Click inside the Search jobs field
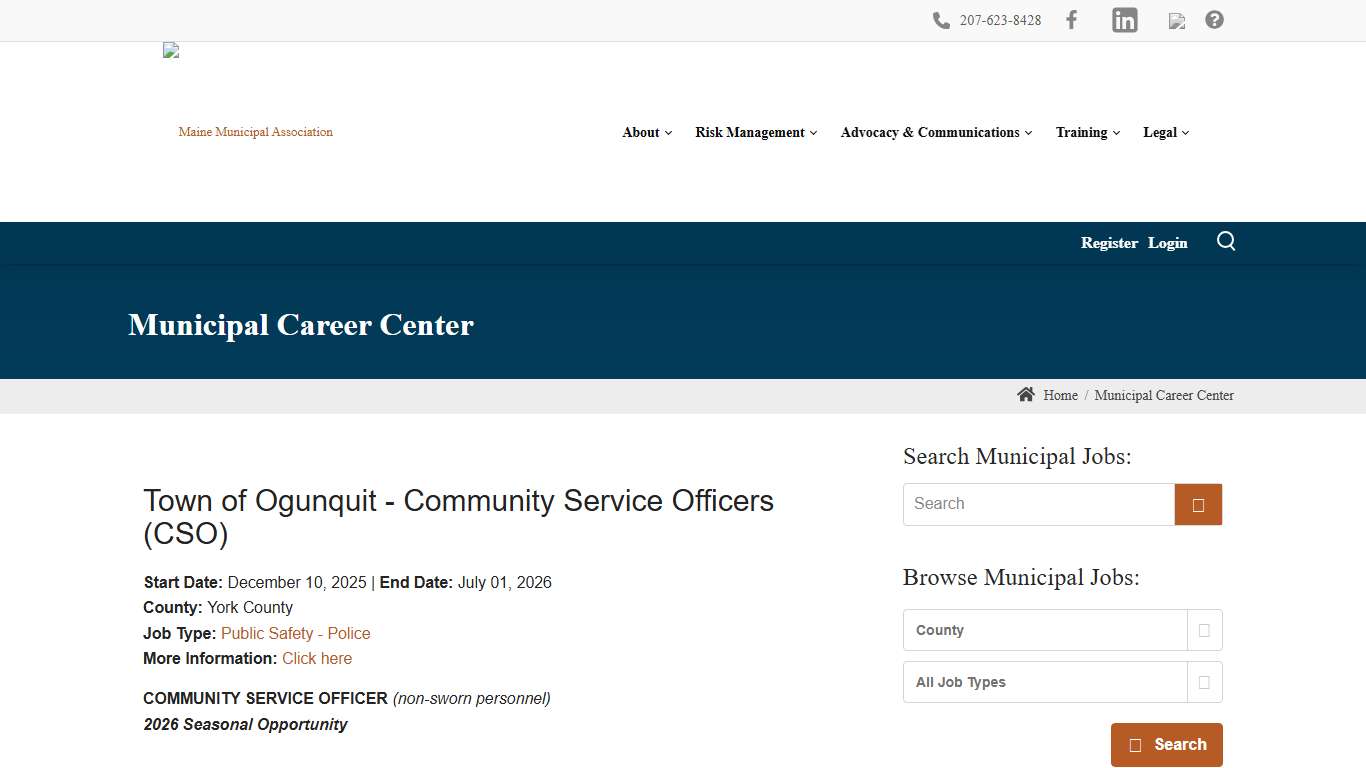The image size is (1366, 768). (1038, 504)
